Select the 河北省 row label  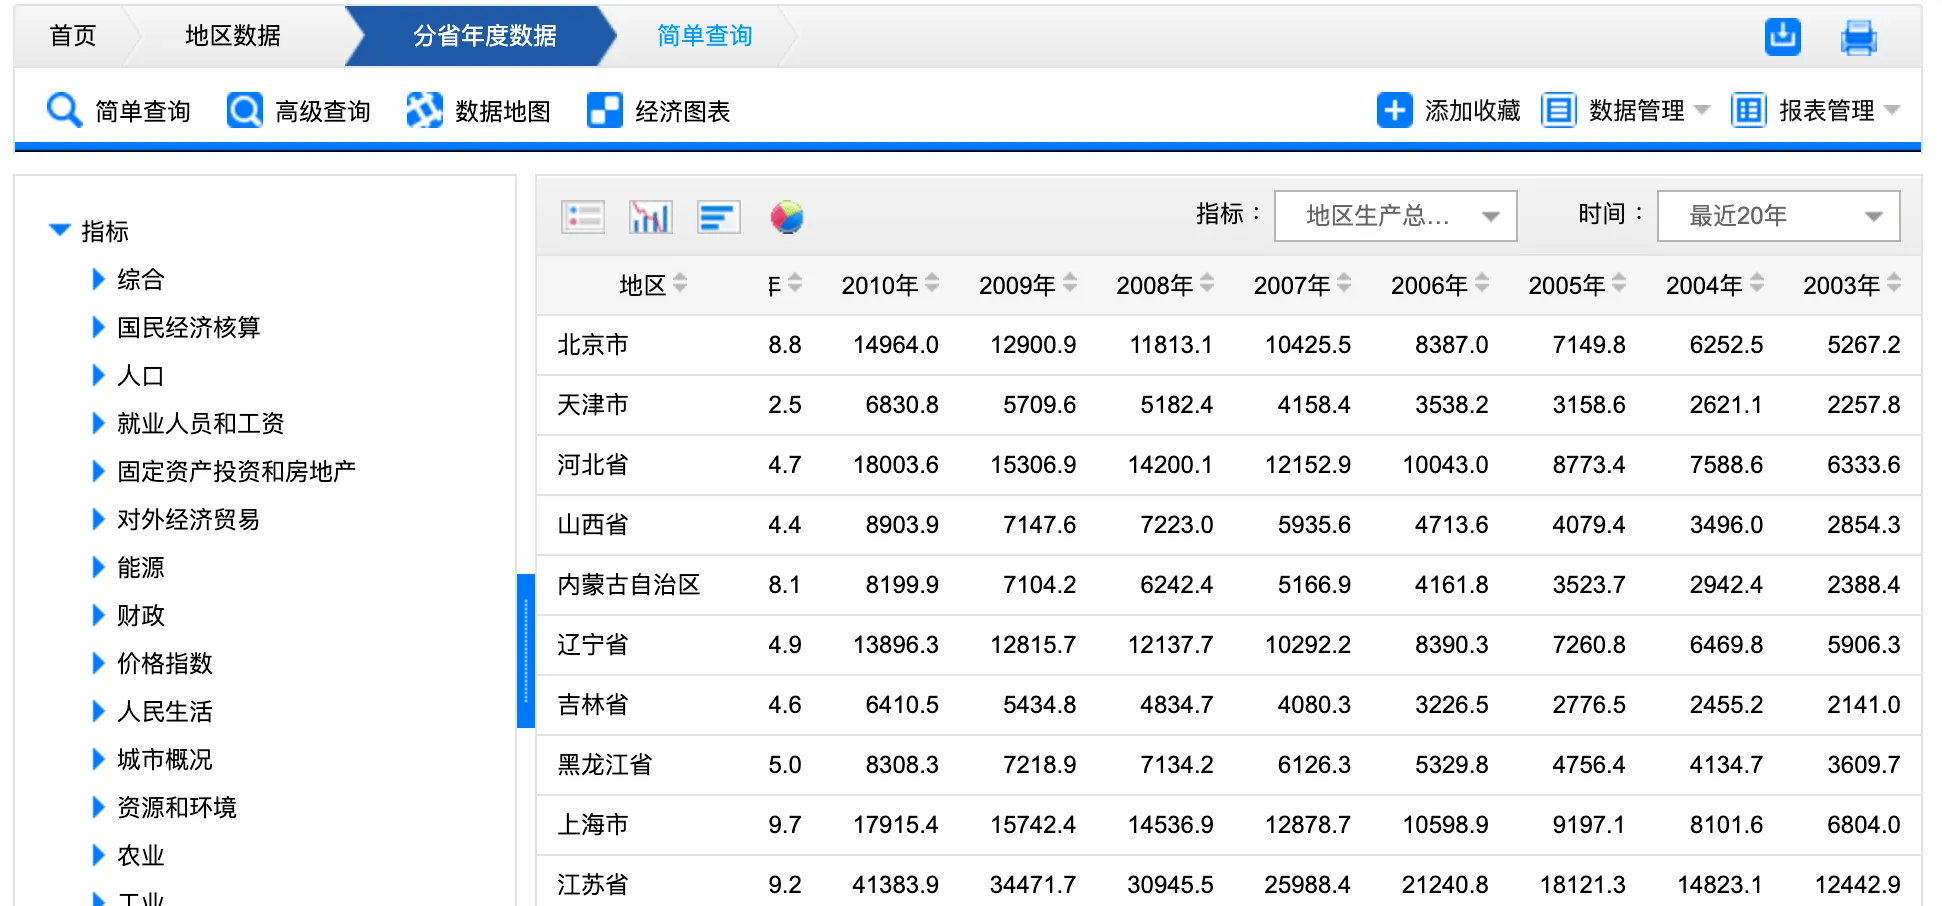(x=593, y=465)
